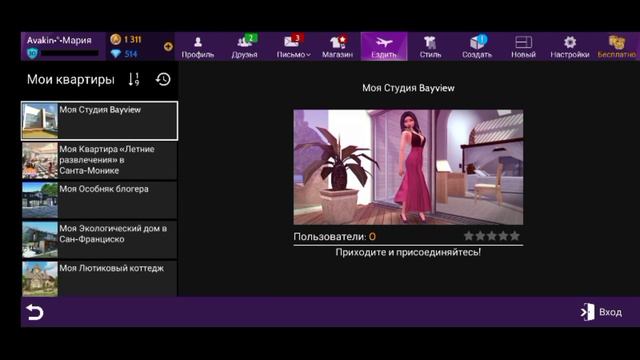The image size is (640, 360).
Task: Click the level shield badge icon
Action: point(33,53)
